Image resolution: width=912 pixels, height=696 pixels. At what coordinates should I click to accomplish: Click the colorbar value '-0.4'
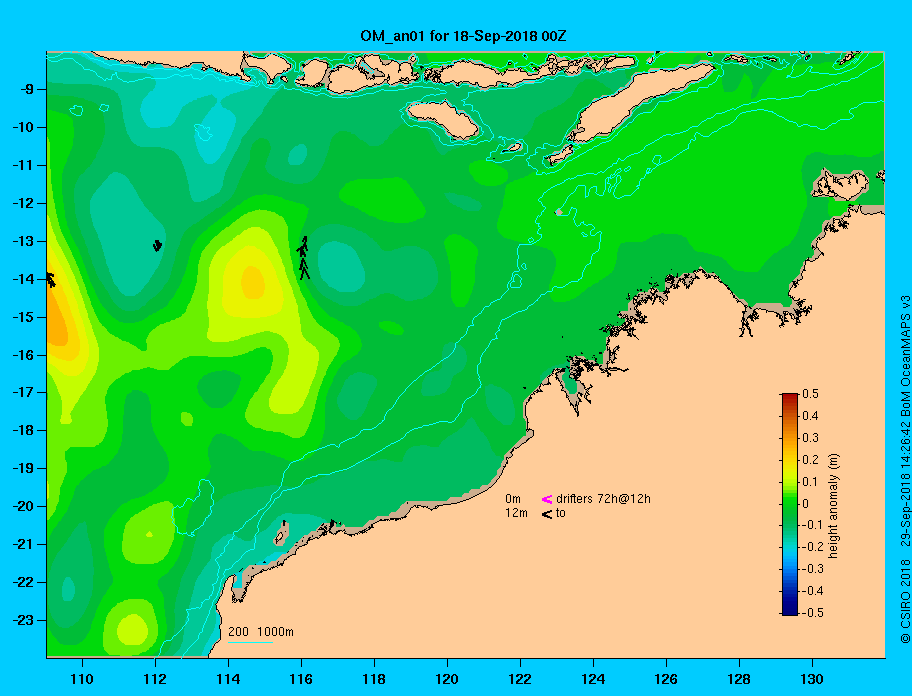(813, 591)
